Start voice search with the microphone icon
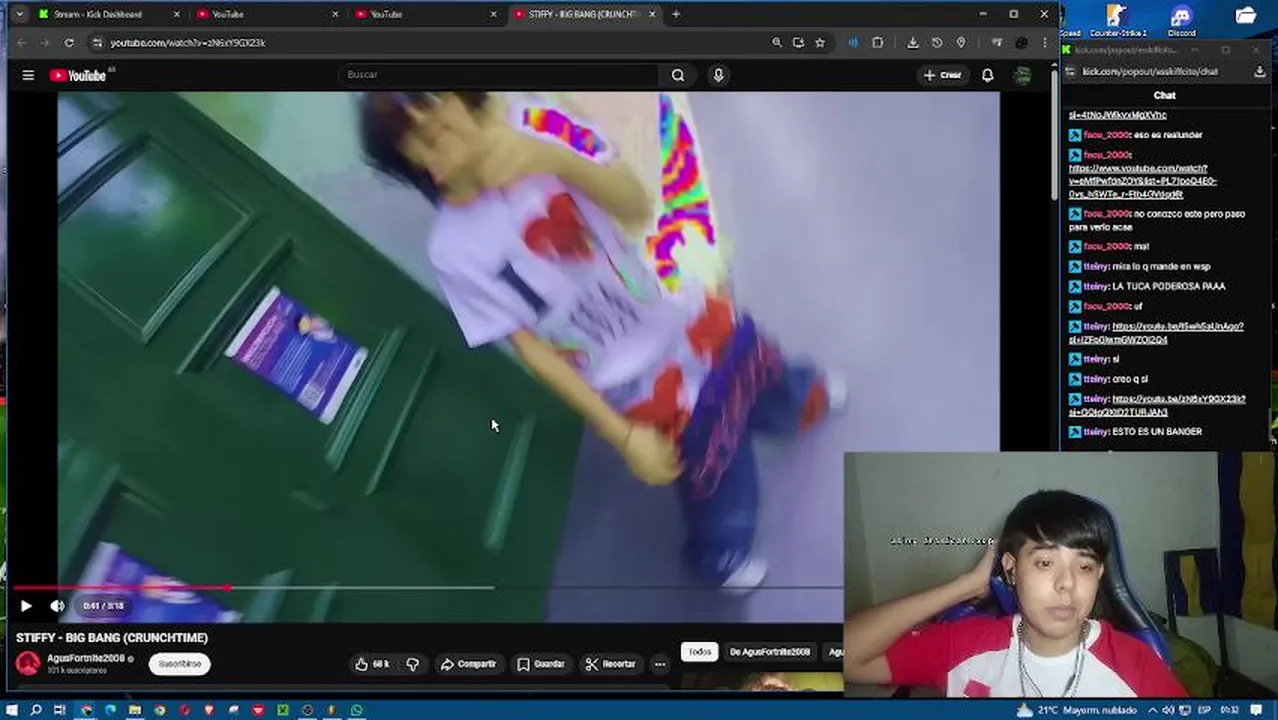1278x720 pixels. [718, 75]
